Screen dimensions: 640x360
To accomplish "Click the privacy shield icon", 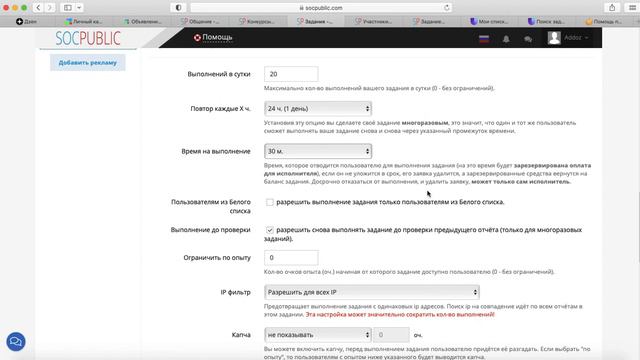I will point(178,7).
